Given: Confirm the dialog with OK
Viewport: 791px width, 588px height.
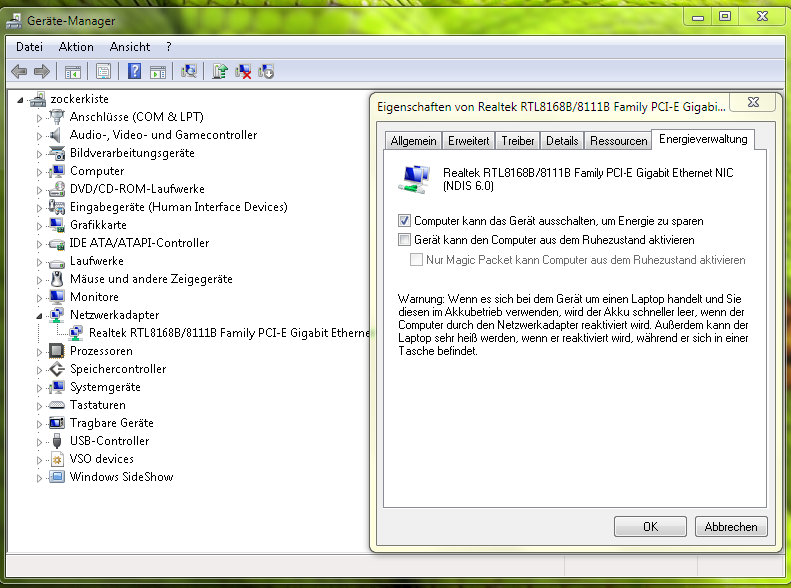Looking at the screenshot, I should (650, 526).
